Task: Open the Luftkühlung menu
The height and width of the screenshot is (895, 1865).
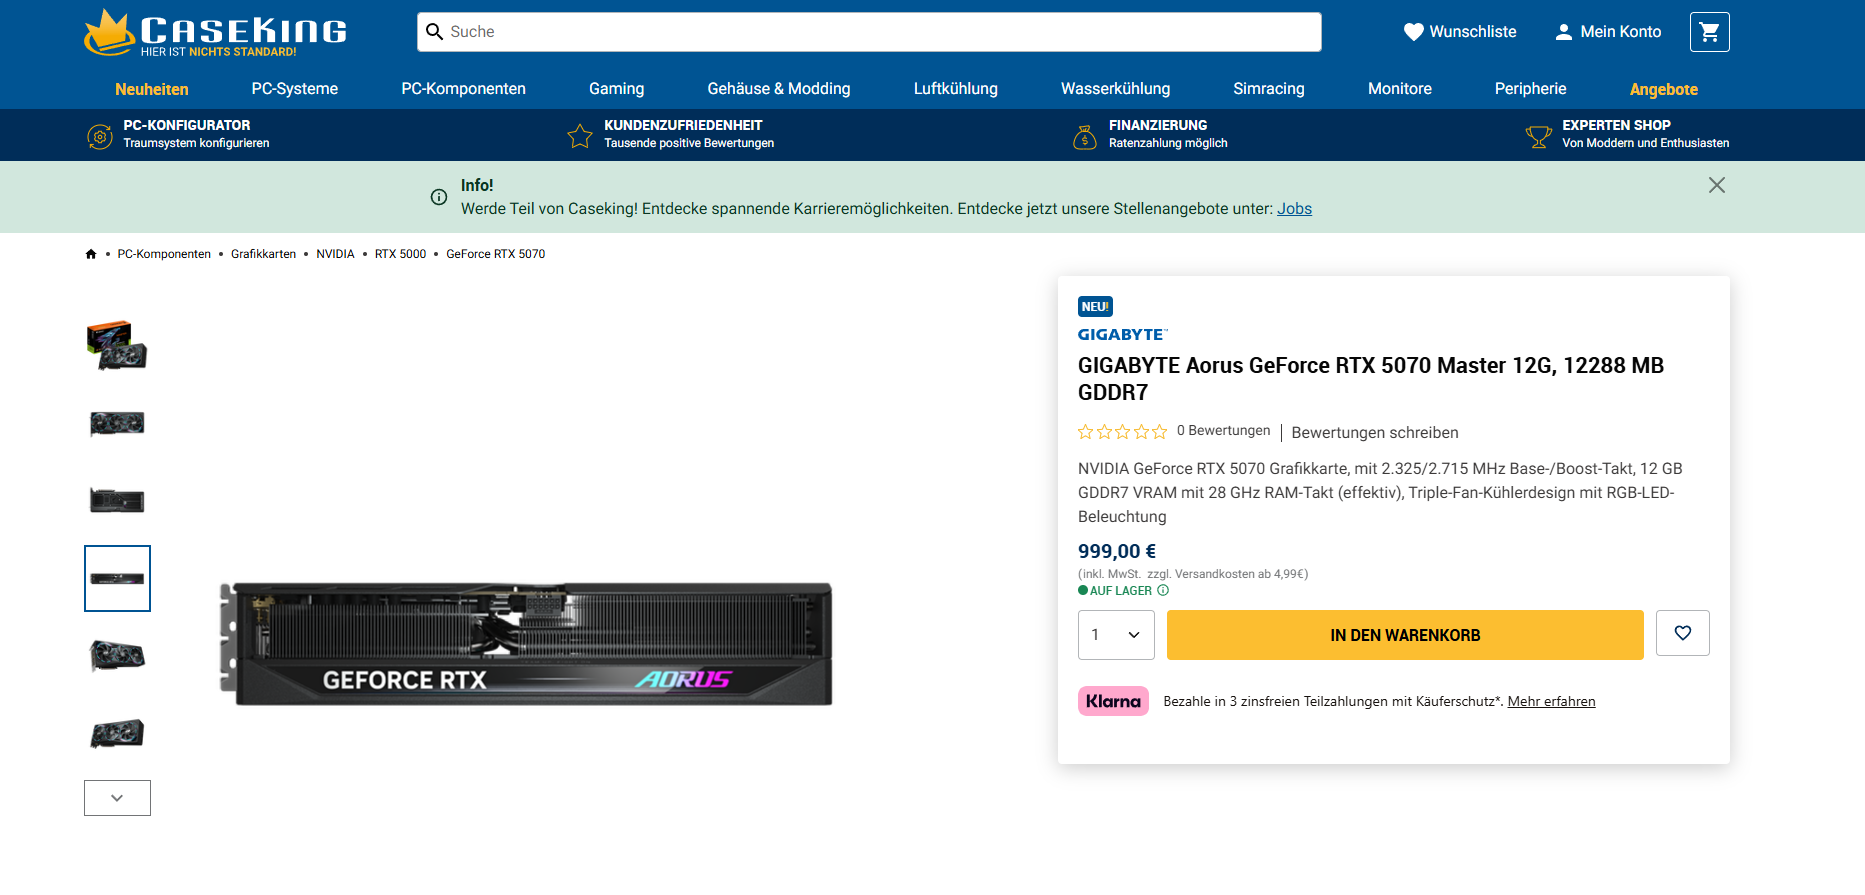Action: click(x=956, y=89)
